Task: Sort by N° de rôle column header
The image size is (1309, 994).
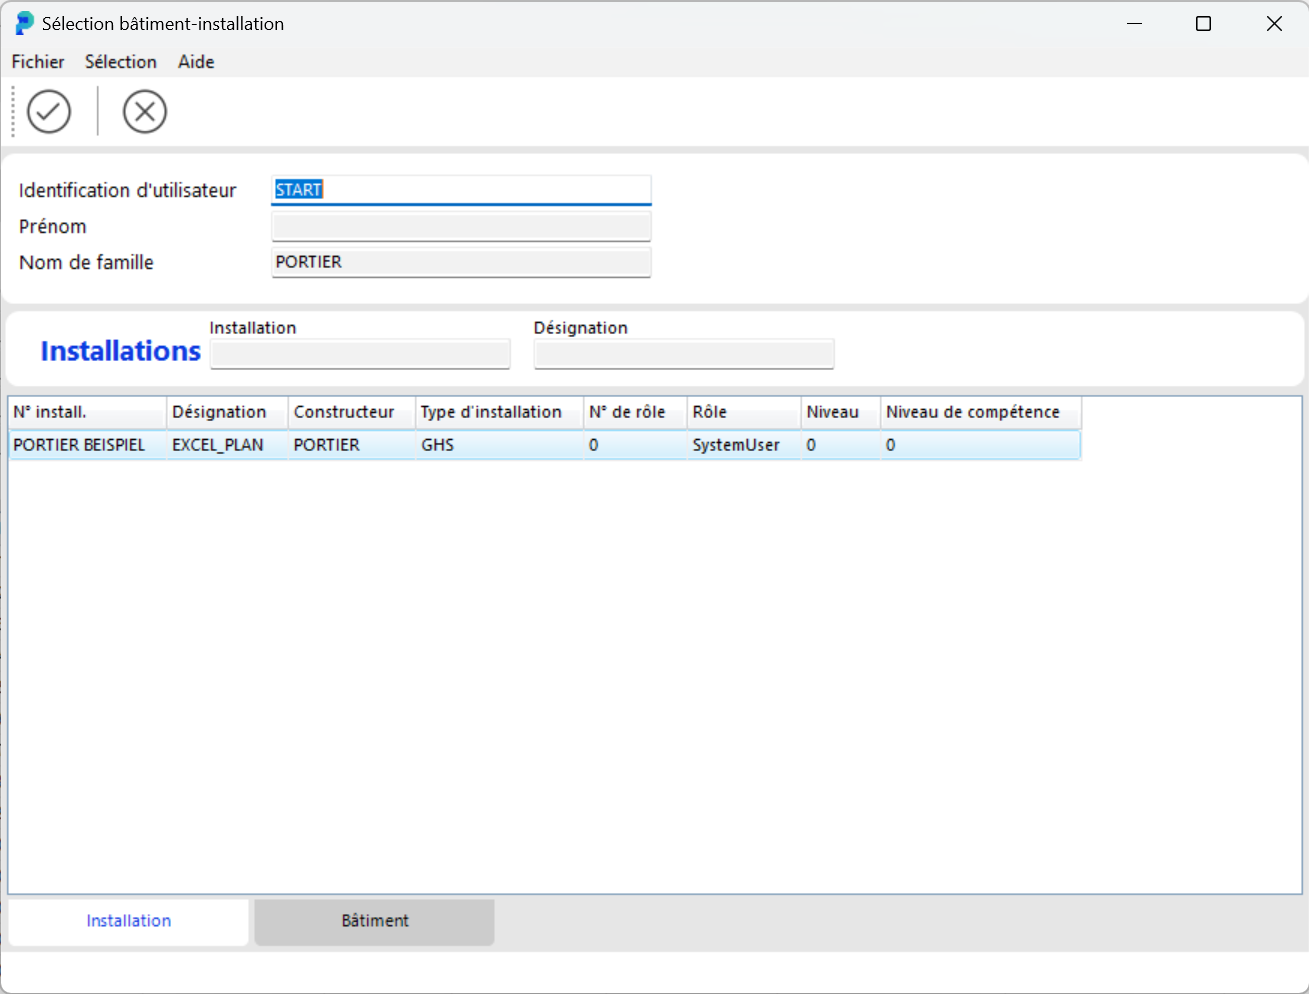Action: pyautogui.click(x=635, y=412)
